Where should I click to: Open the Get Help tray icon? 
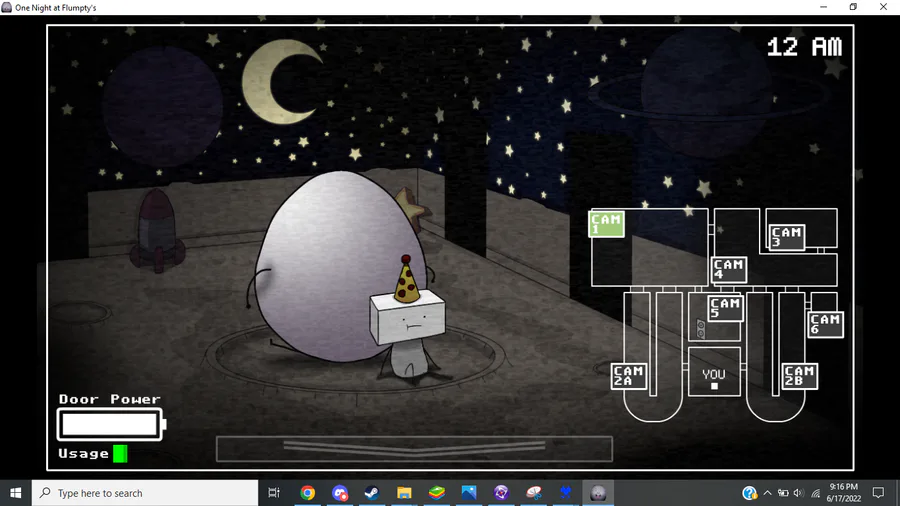(749, 493)
